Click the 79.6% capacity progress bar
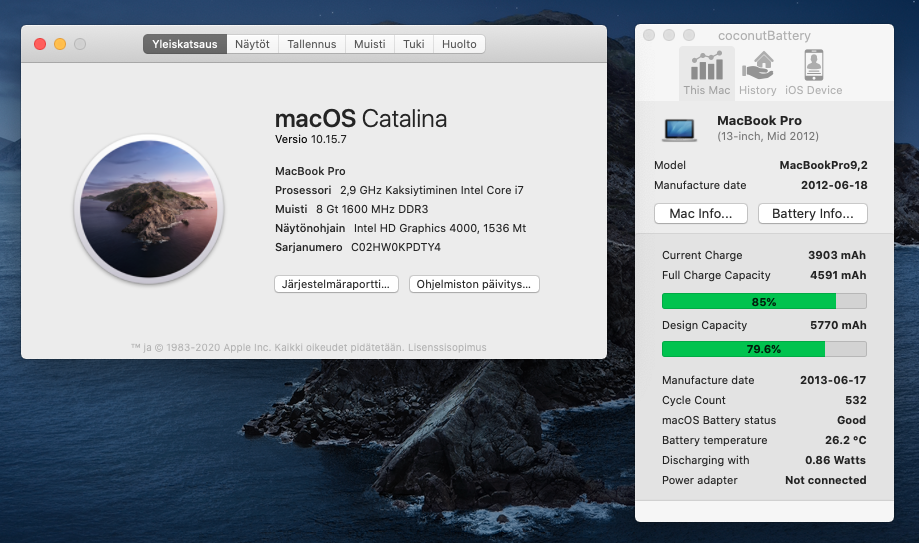The image size is (919, 543). [x=764, y=349]
